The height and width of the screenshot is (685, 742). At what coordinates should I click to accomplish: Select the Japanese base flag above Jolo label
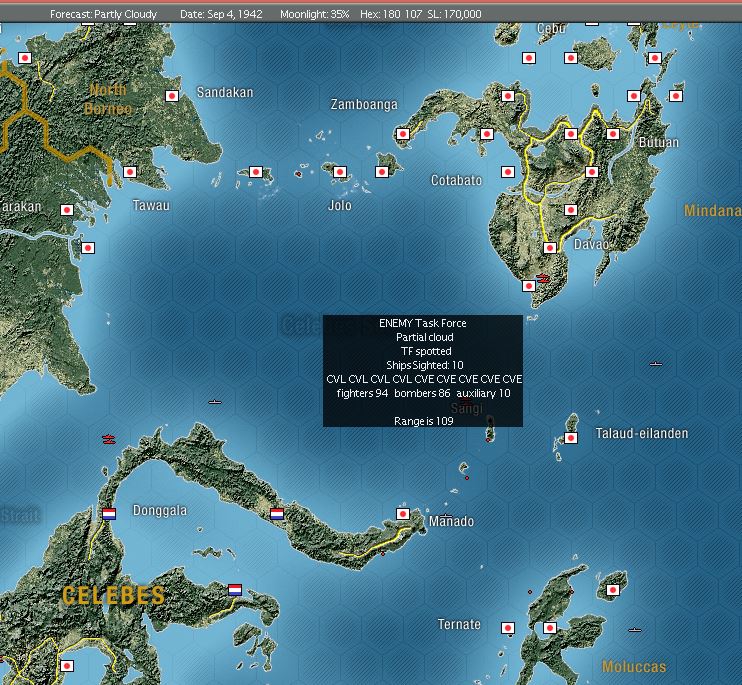pos(340,172)
